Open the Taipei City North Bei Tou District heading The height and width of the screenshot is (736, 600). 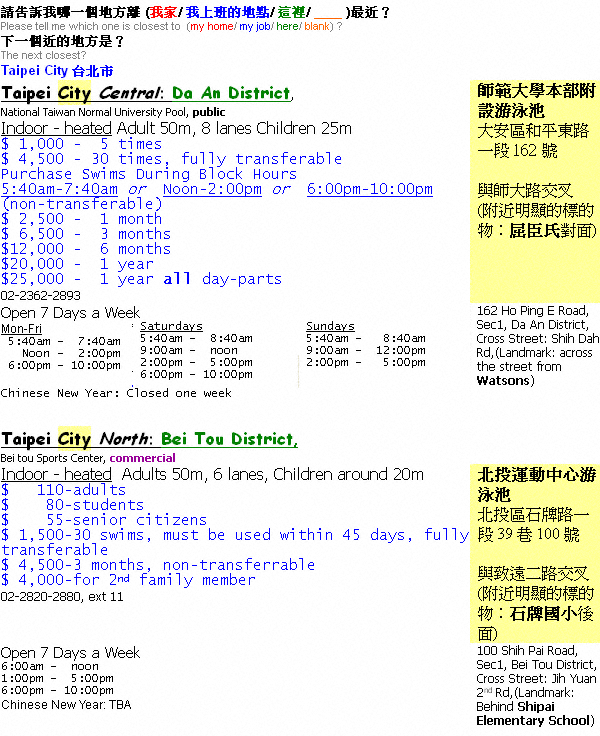pyautogui.click(x=148, y=439)
